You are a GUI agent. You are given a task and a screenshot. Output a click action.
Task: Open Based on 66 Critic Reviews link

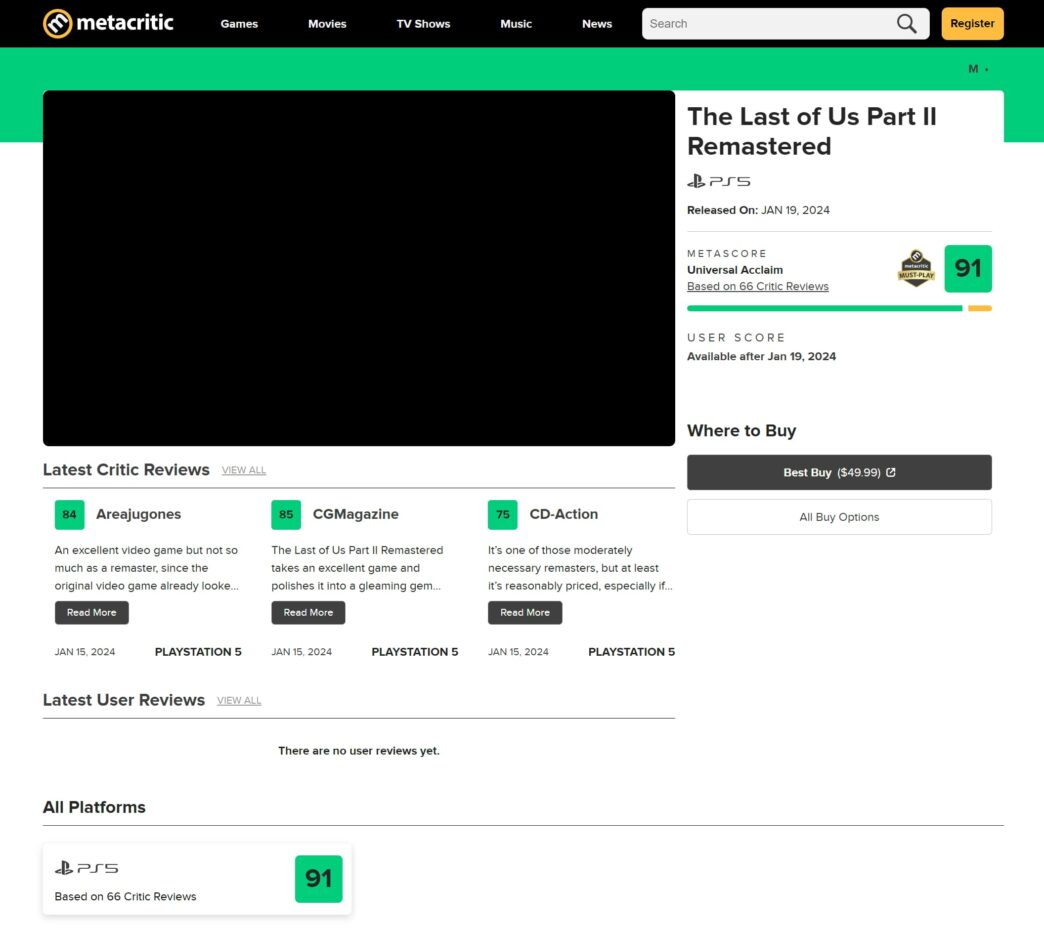[x=758, y=286]
